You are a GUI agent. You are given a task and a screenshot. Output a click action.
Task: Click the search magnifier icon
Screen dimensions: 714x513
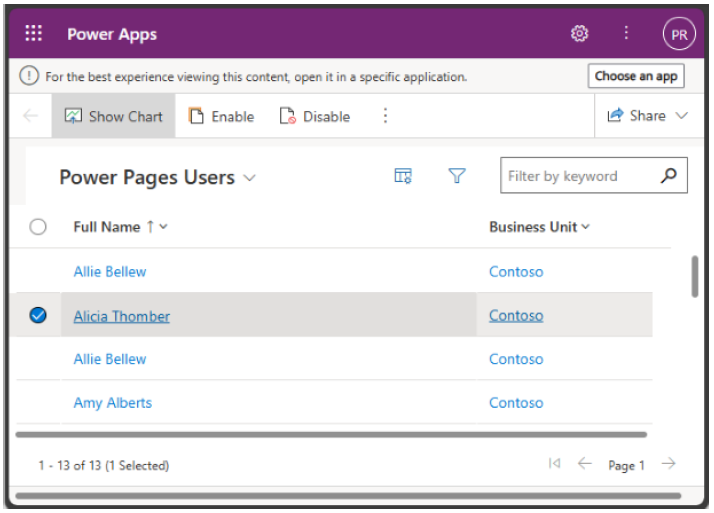pos(669,176)
